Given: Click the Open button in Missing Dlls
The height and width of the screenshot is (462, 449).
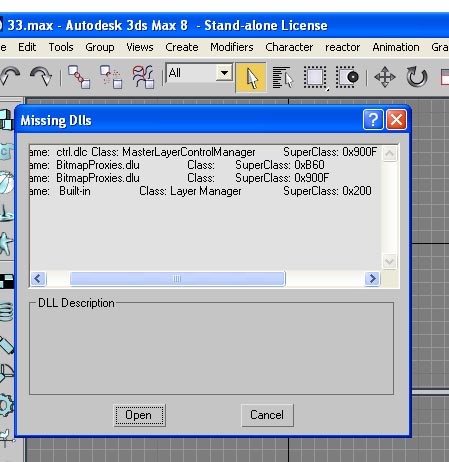Looking at the screenshot, I should [139, 415].
